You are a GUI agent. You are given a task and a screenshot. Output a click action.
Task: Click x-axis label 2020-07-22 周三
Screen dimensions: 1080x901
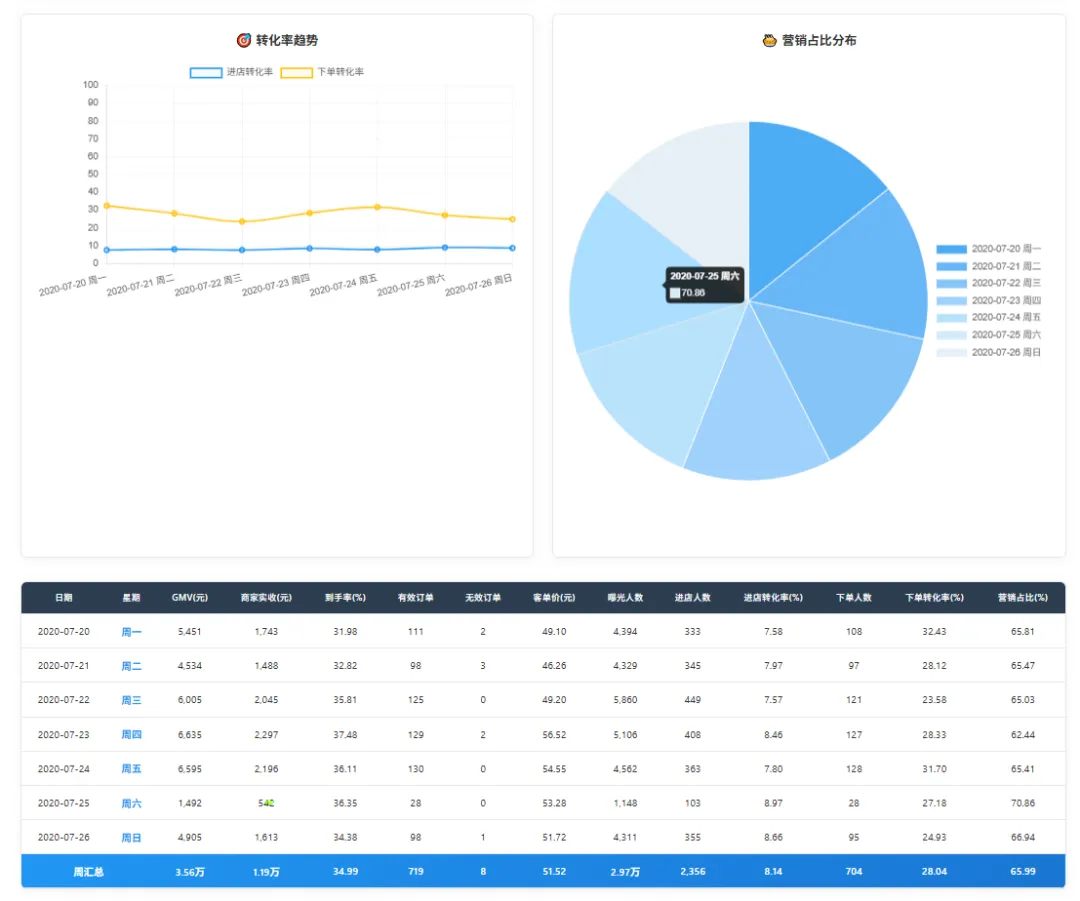pos(208,286)
